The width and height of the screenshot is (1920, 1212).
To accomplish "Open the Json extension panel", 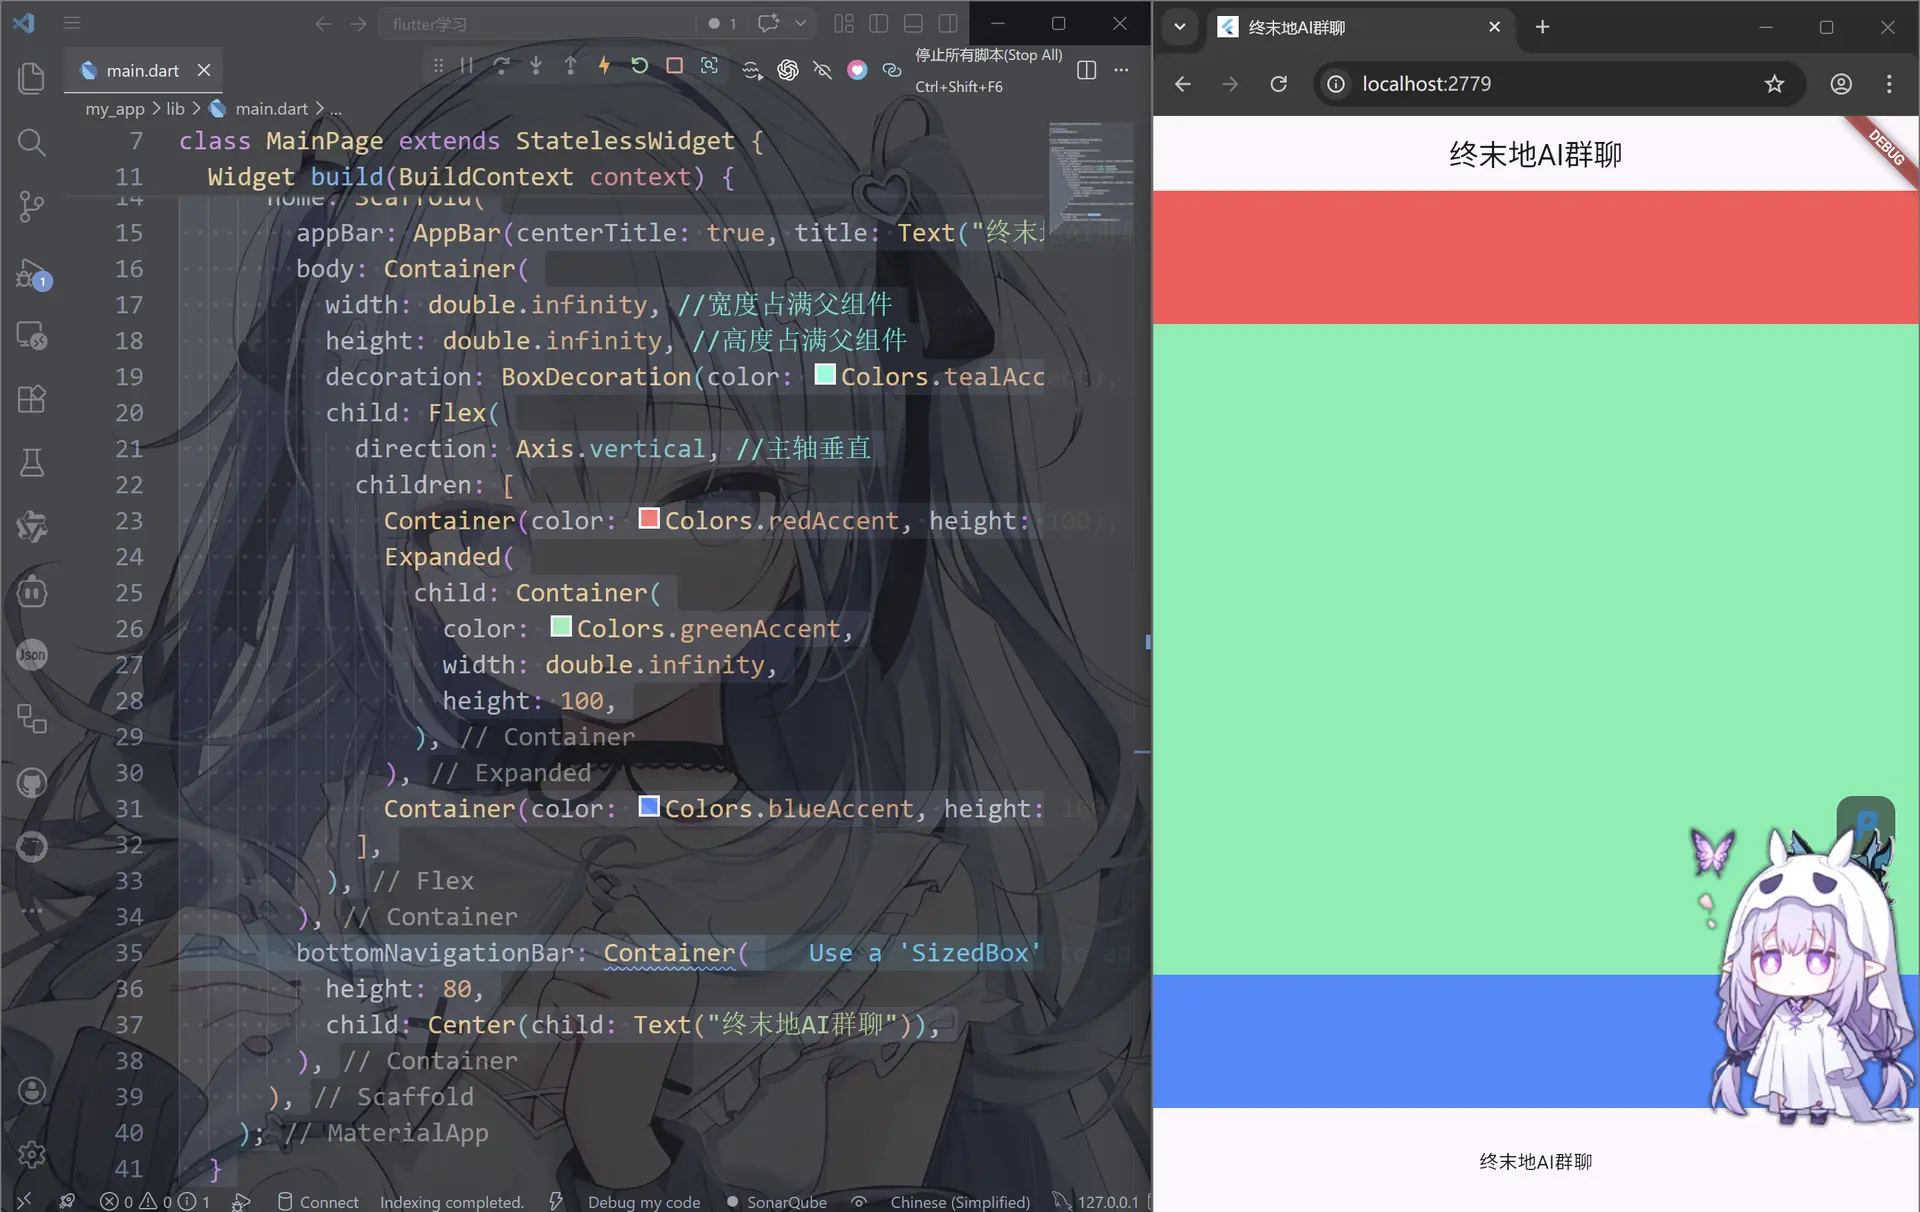I will click(32, 655).
